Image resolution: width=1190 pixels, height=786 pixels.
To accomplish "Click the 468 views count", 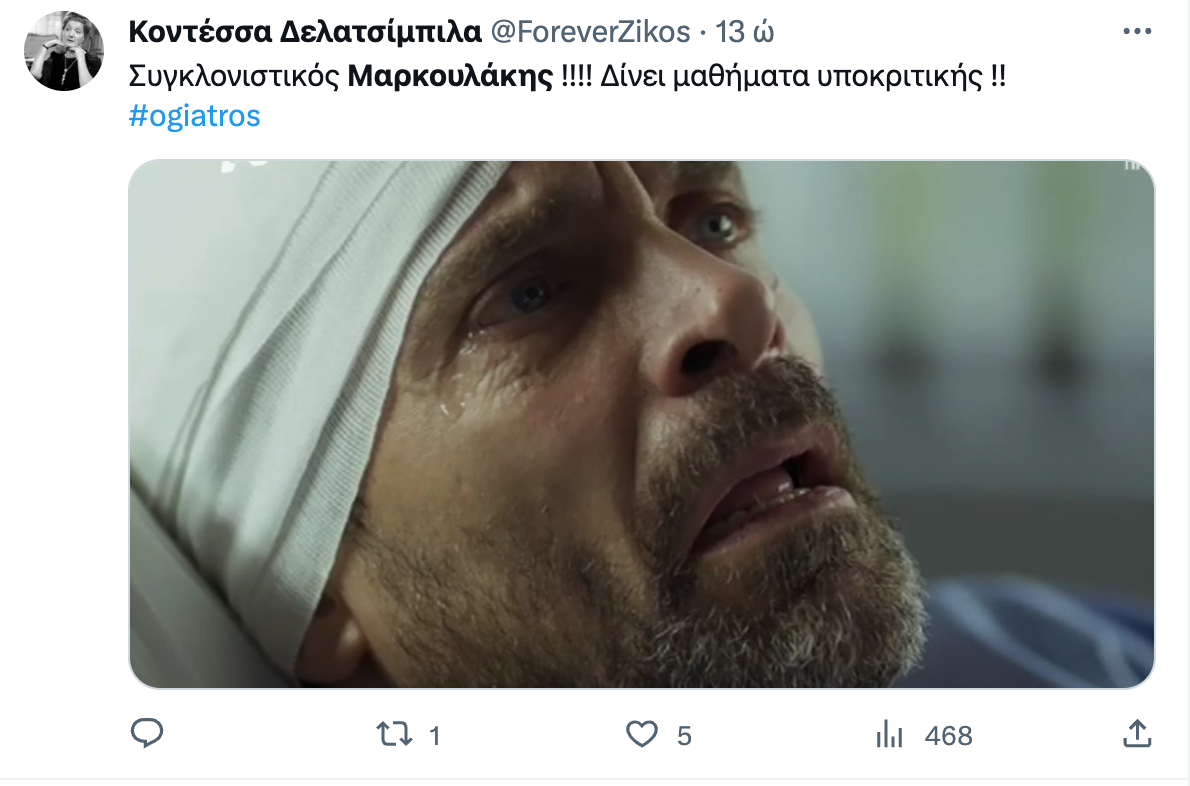I will [949, 735].
